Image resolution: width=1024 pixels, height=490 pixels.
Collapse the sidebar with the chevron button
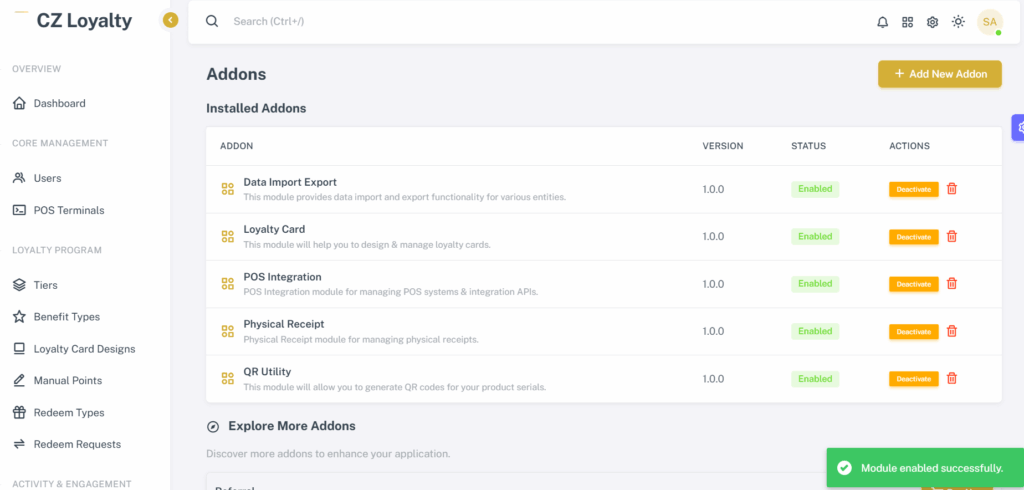[x=170, y=20]
